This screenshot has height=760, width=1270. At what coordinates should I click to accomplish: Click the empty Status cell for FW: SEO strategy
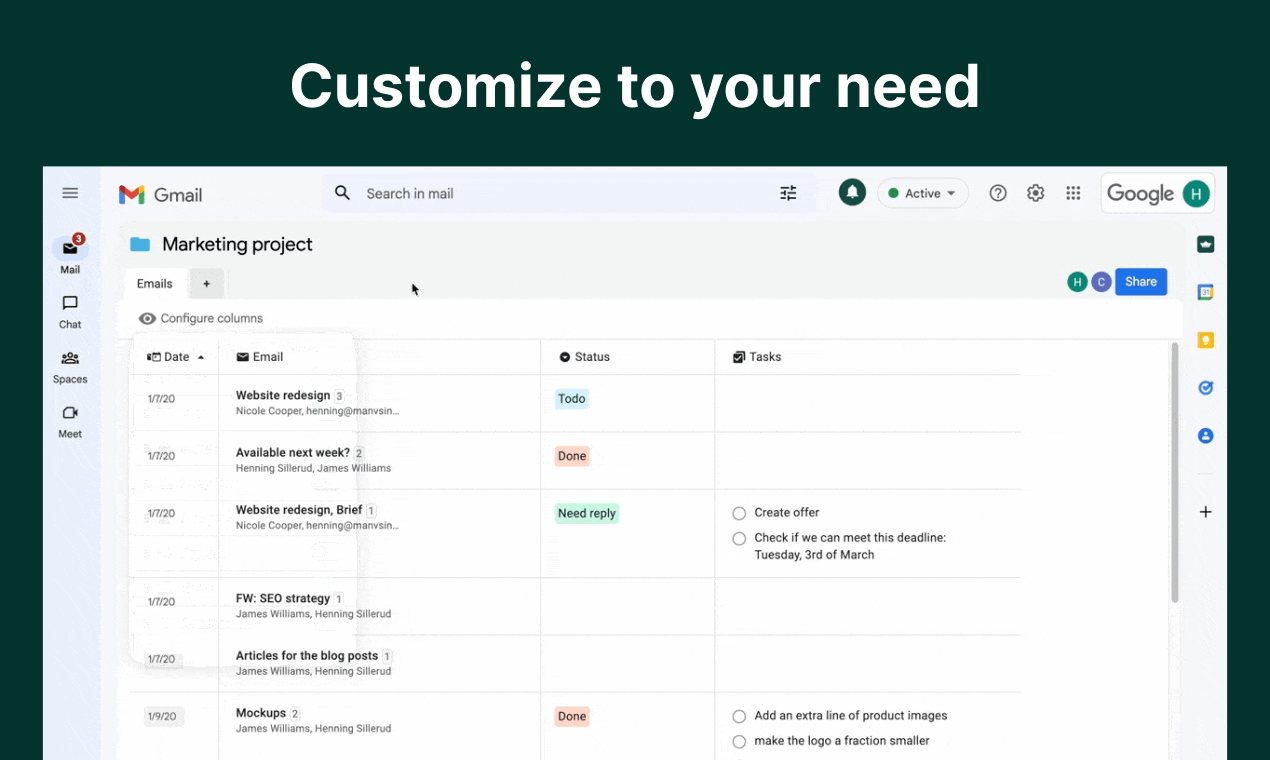pyautogui.click(x=628, y=607)
